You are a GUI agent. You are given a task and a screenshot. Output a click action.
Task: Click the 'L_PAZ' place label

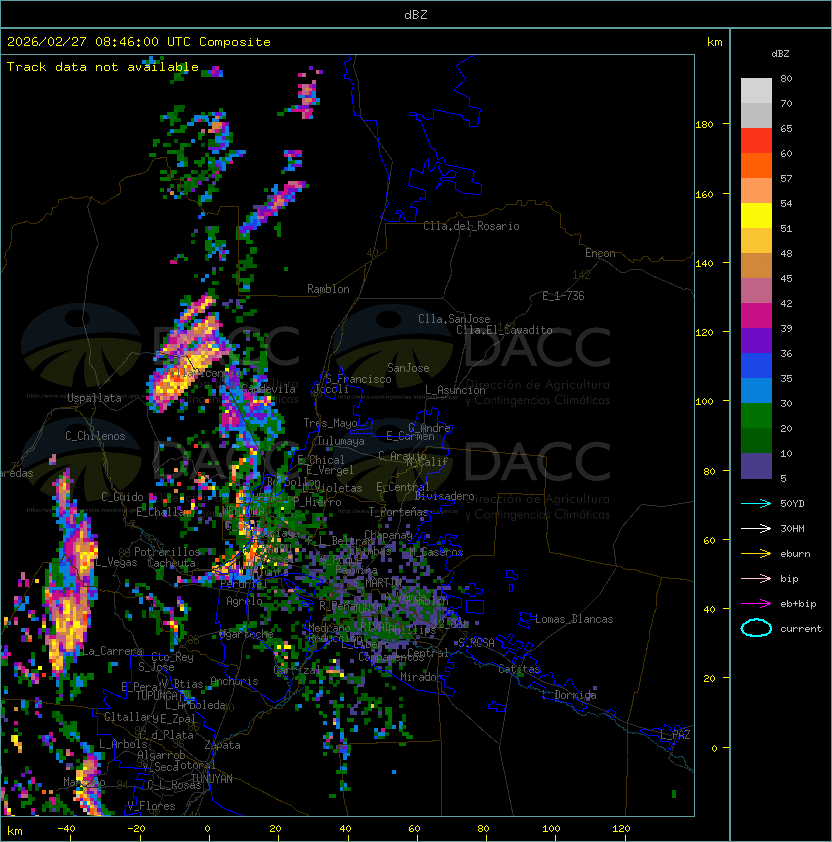675,735
